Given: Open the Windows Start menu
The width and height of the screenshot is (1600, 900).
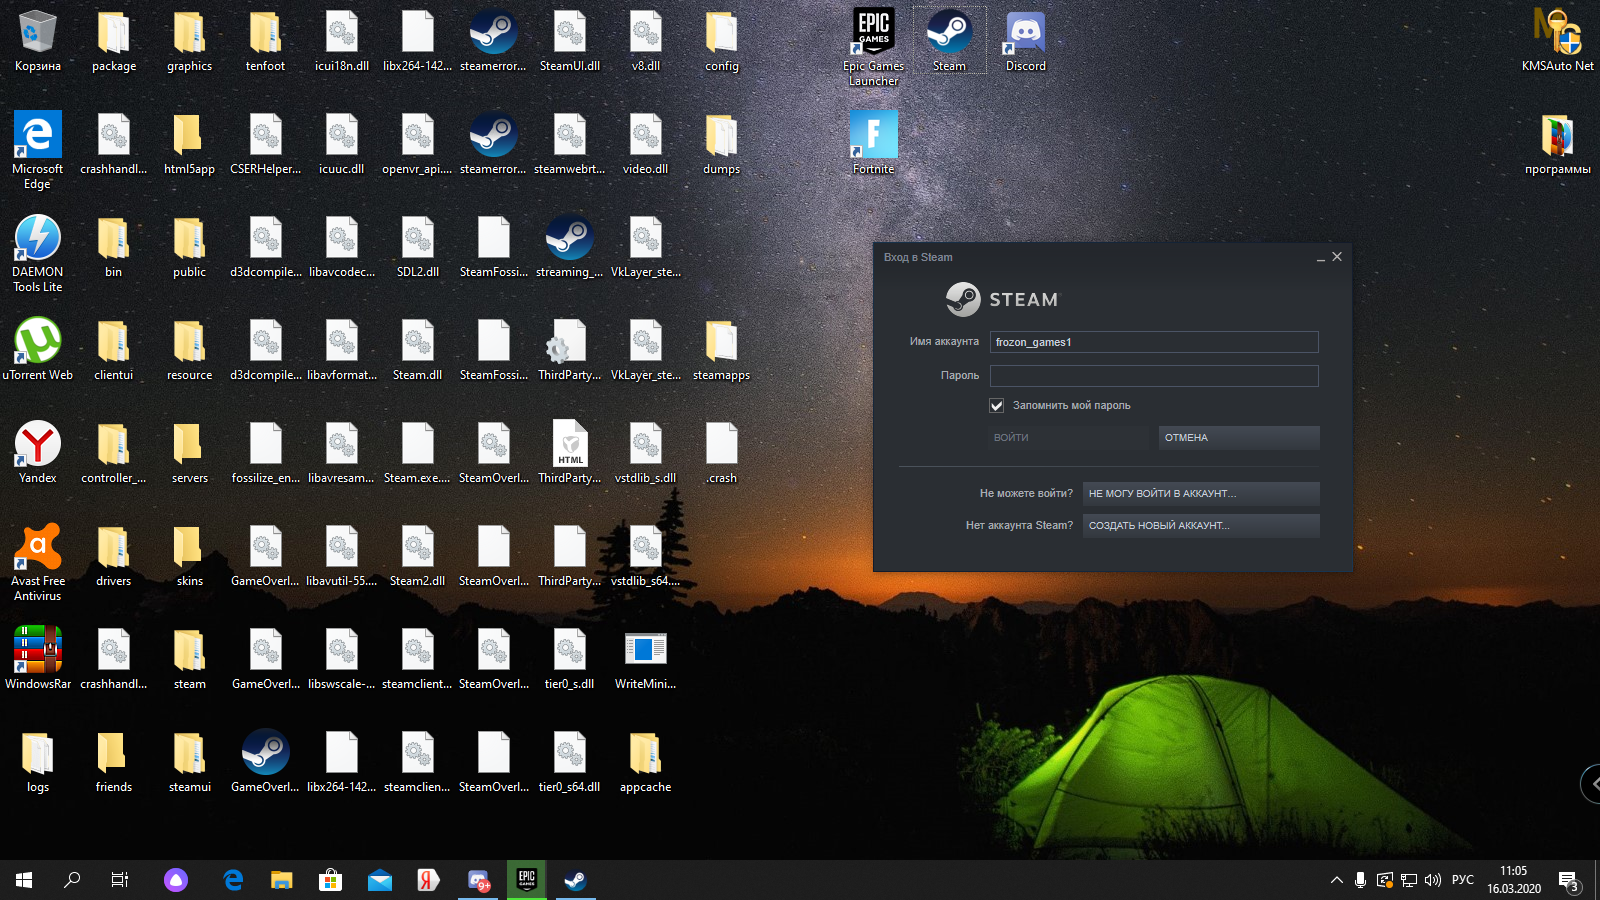Looking at the screenshot, I should click(24, 880).
